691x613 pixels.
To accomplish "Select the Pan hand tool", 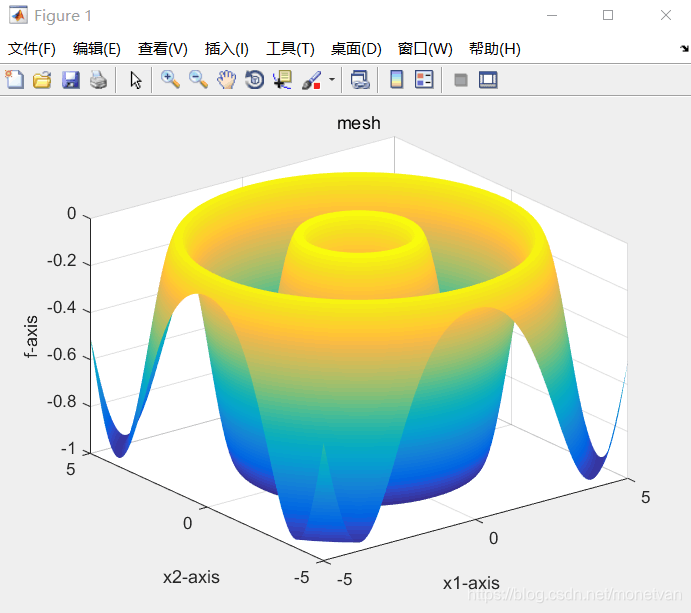I will pyautogui.click(x=227, y=80).
